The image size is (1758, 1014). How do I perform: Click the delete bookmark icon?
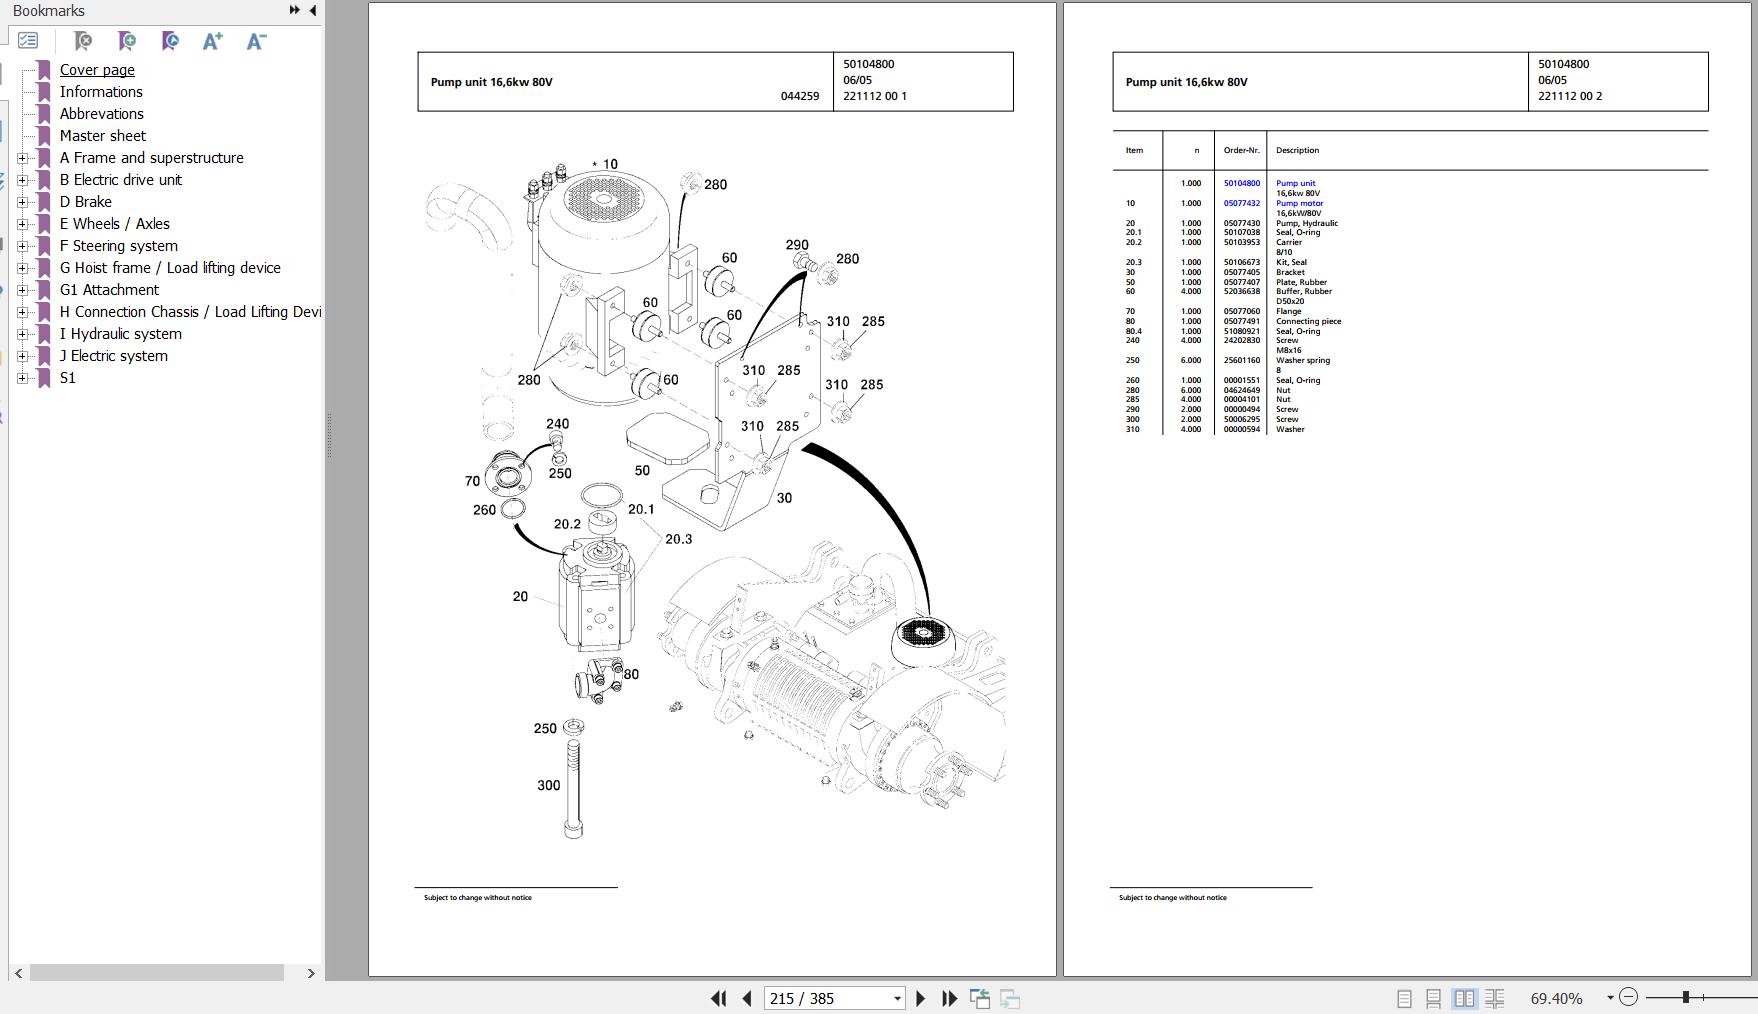[x=83, y=41]
